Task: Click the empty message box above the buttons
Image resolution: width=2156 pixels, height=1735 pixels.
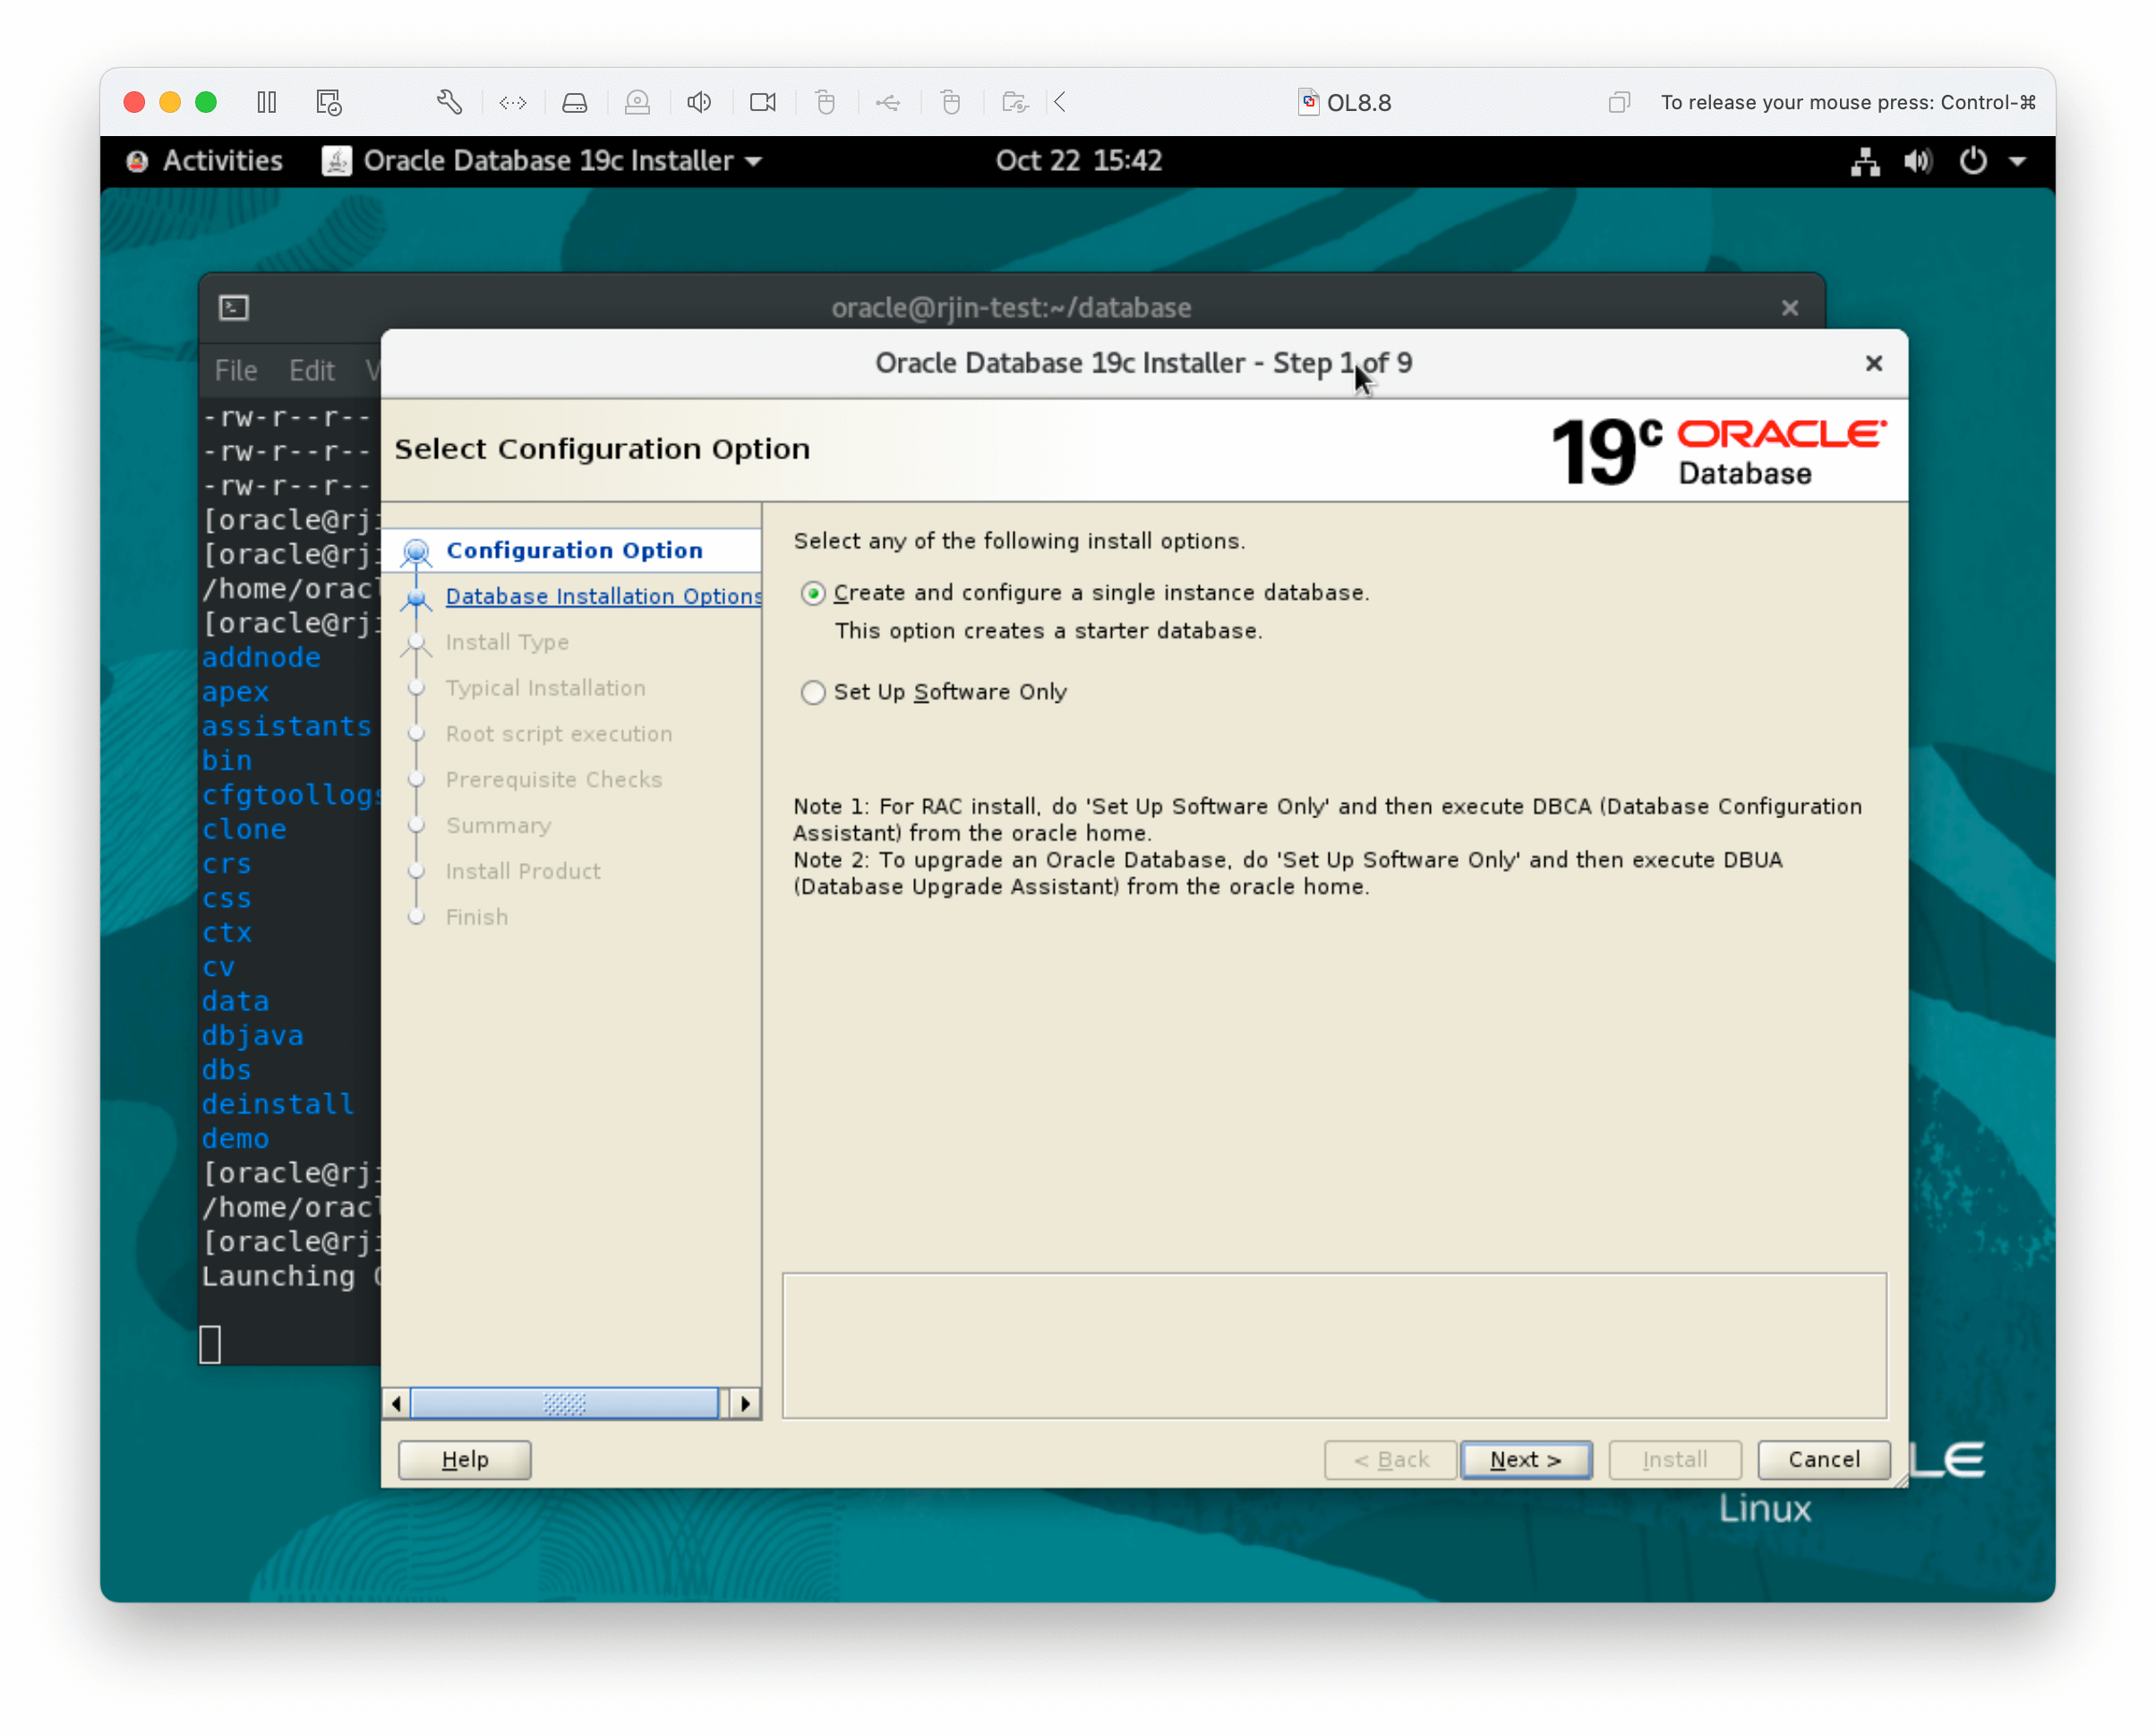Action: point(1334,1345)
